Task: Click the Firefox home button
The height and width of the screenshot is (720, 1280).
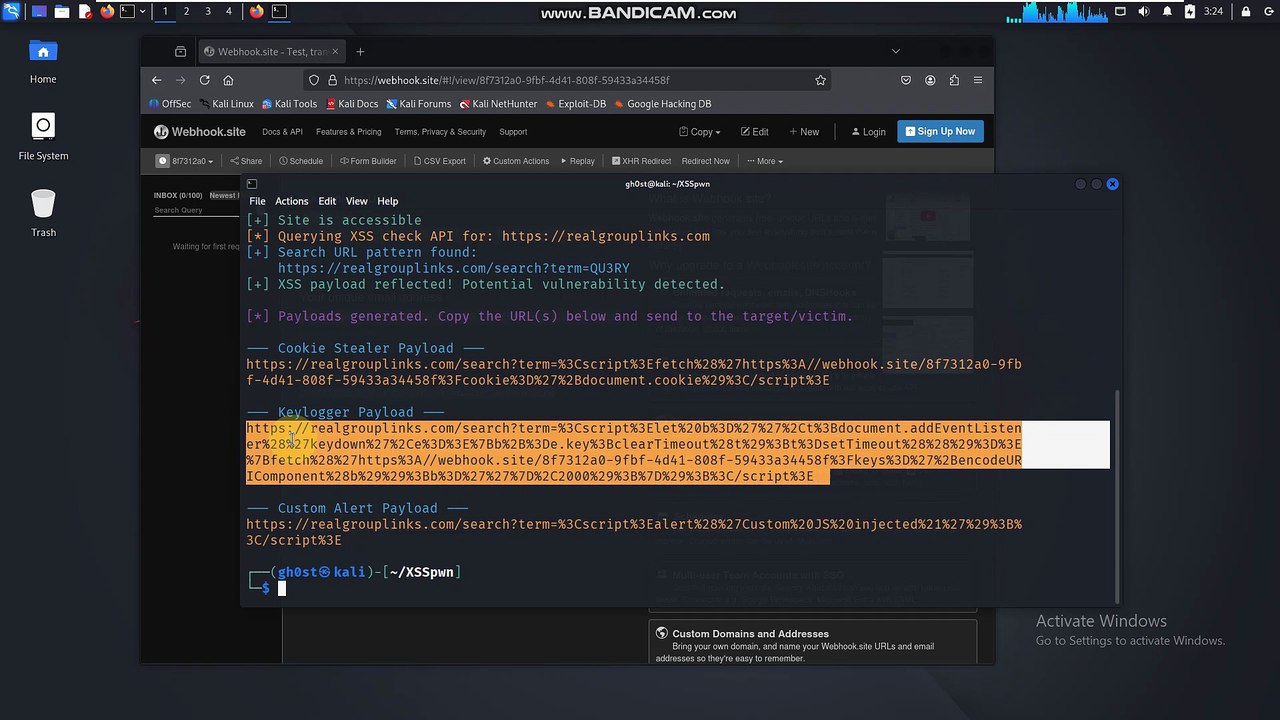Action: coord(229,80)
